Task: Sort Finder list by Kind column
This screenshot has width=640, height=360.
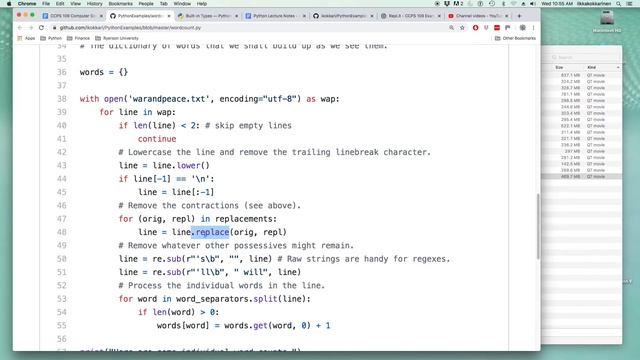Action: (591, 67)
